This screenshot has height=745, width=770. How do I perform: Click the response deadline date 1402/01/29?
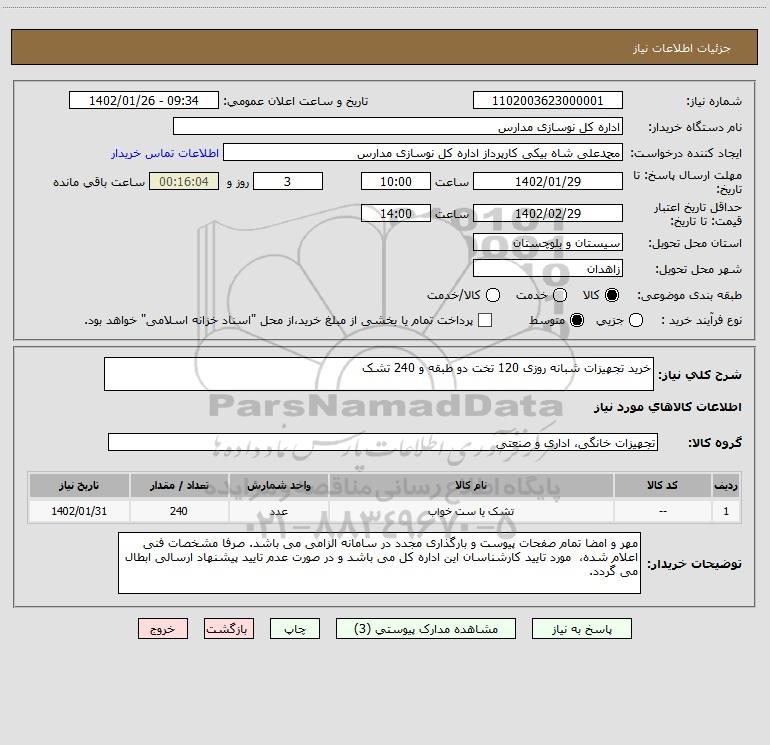548,181
